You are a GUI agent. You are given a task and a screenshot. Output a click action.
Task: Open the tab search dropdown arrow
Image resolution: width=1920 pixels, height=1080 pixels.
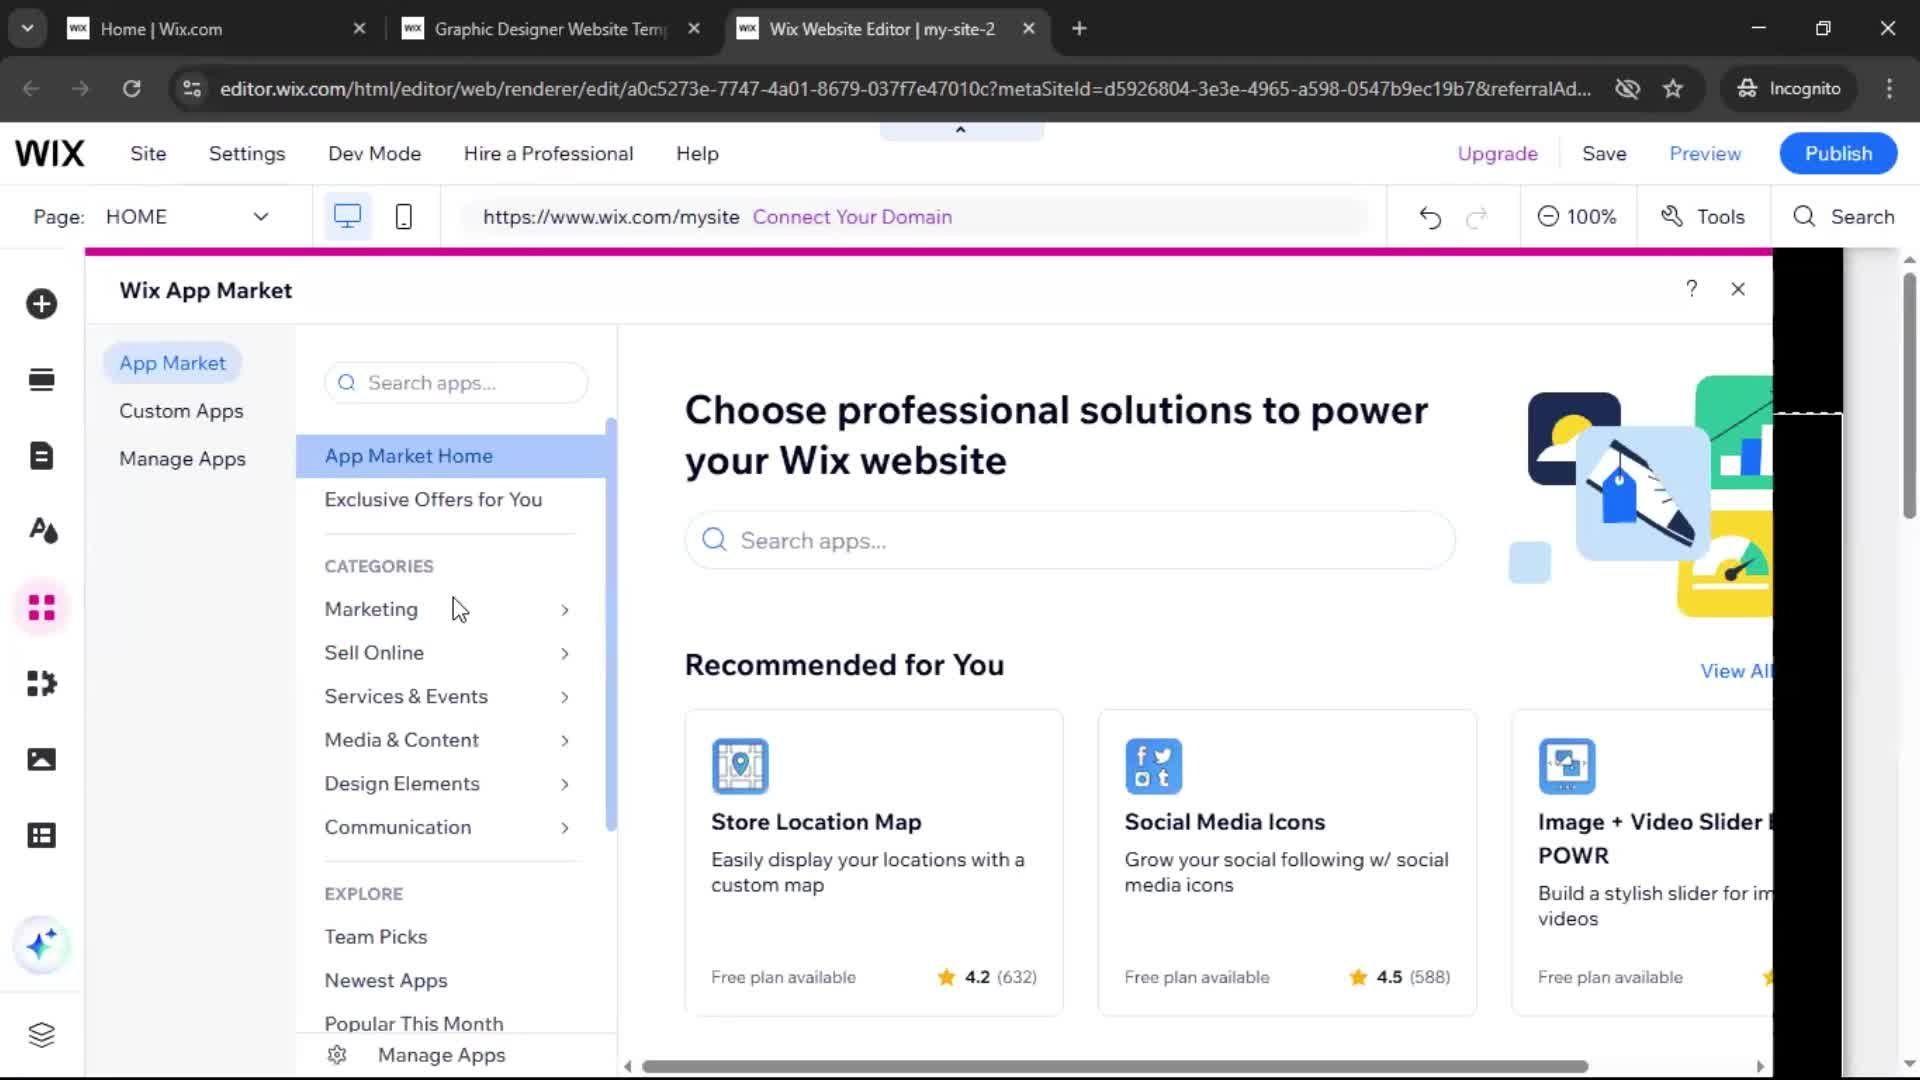[x=28, y=29]
